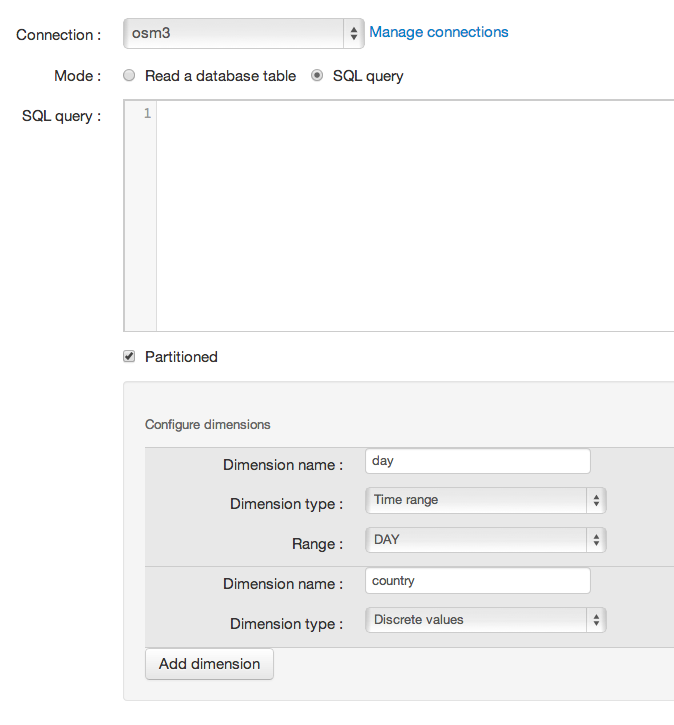Image resolution: width=674 pixels, height=725 pixels.
Task: Click the SQL query : field label
Action: click(x=61, y=116)
